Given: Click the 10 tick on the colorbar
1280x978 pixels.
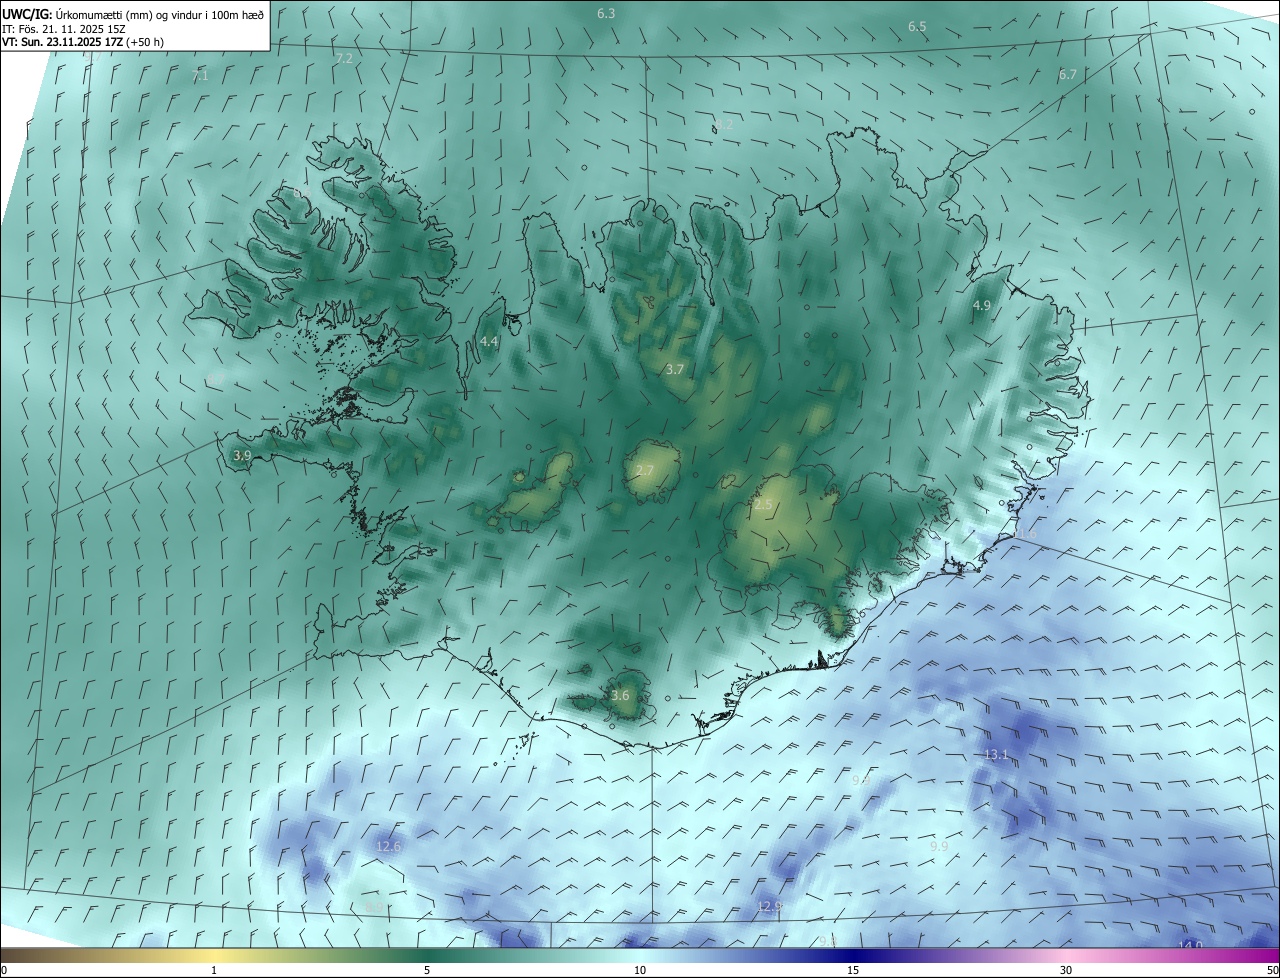Looking at the screenshot, I should [640, 970].
